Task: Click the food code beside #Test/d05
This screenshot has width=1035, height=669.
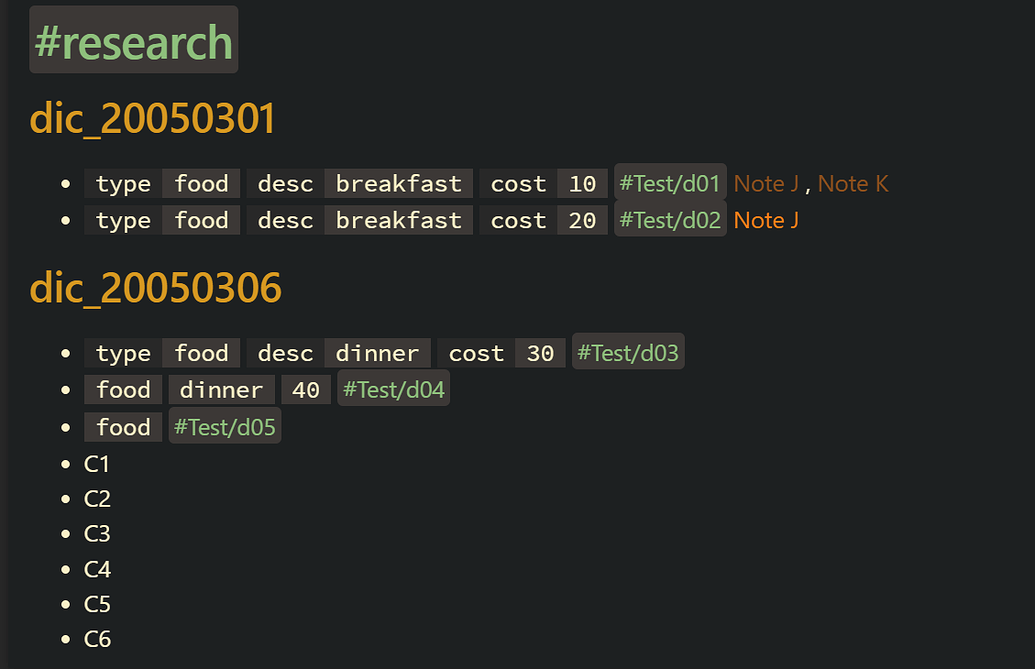Action: pos(123,427)
